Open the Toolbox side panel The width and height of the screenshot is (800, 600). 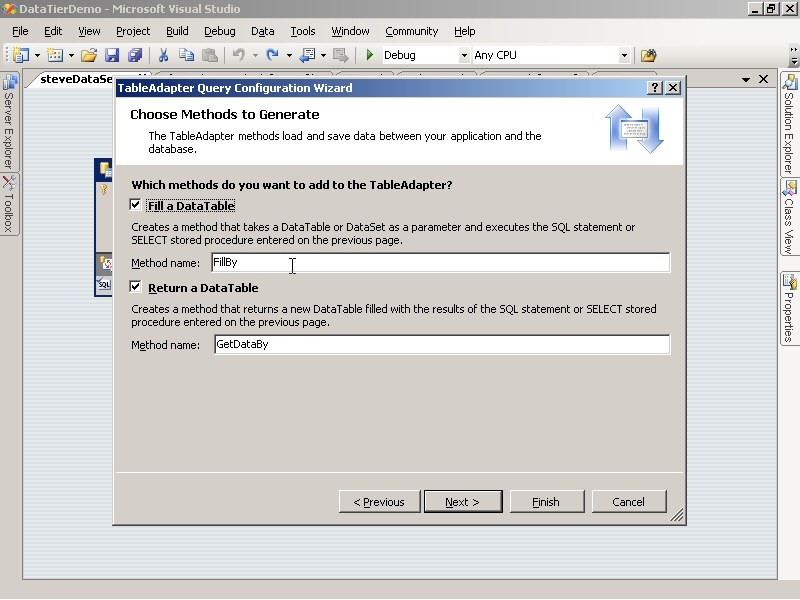click(9, 204)
